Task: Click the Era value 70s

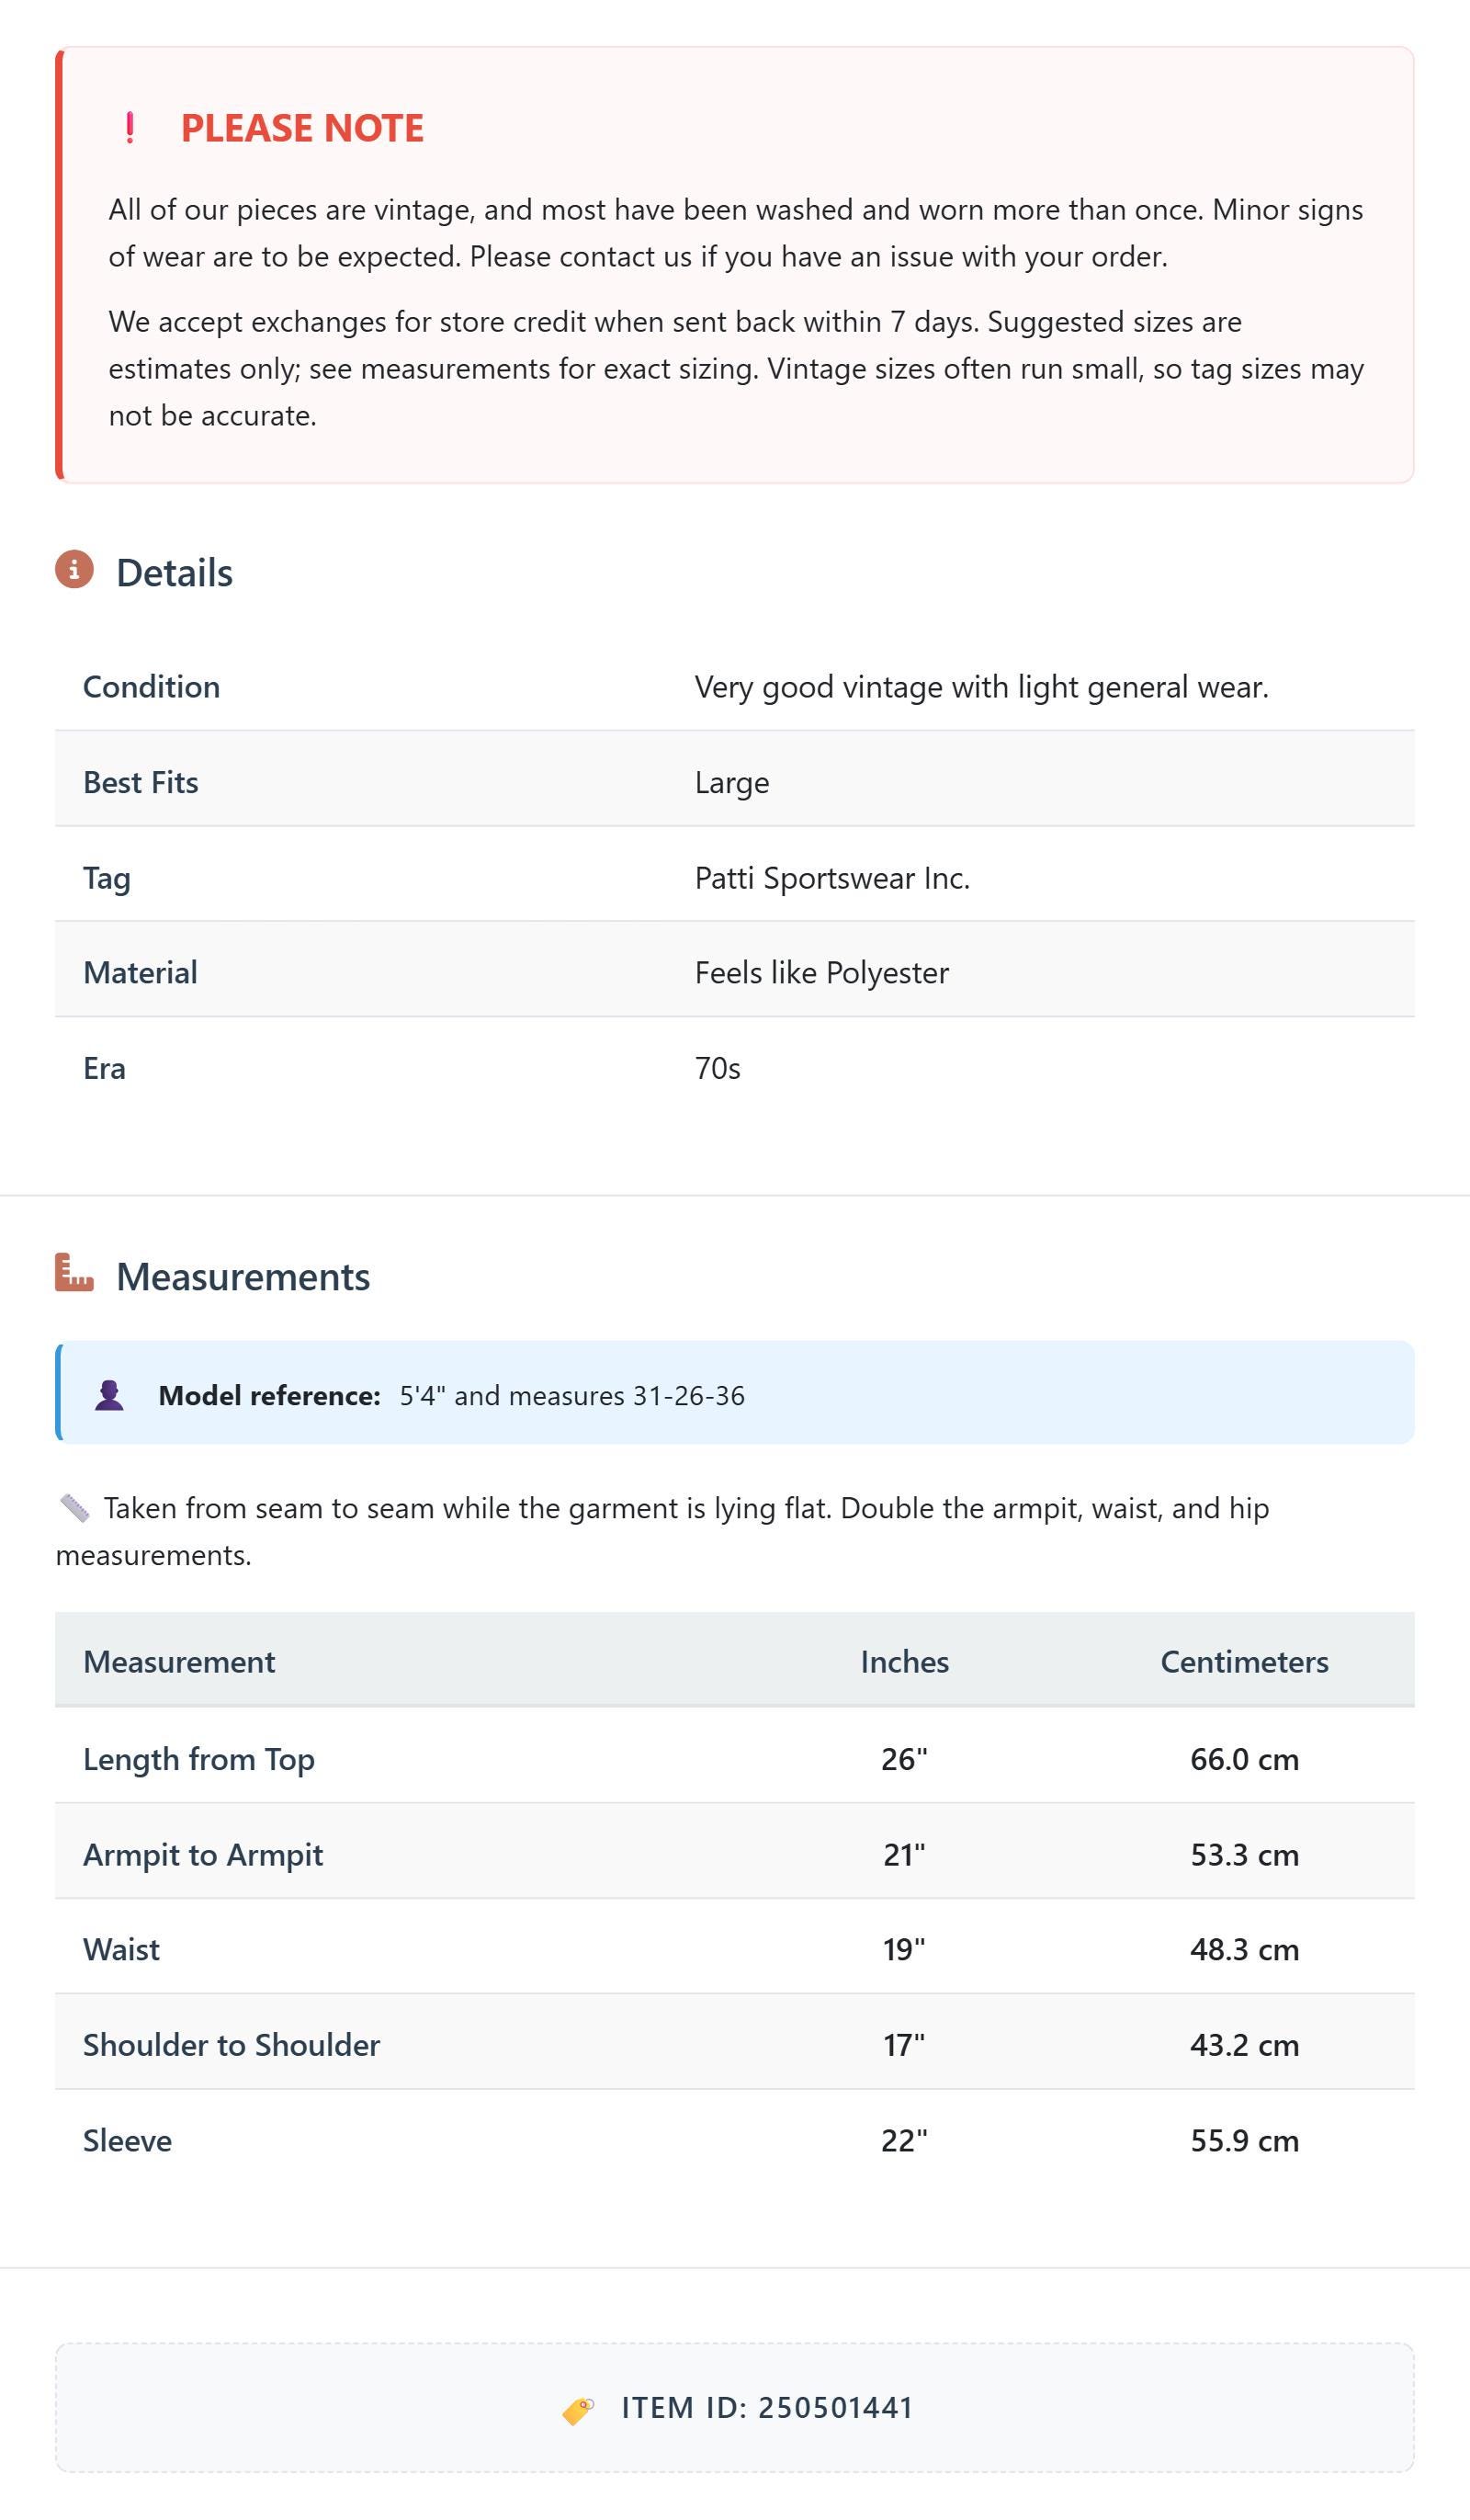Action: coord(718,1069)
